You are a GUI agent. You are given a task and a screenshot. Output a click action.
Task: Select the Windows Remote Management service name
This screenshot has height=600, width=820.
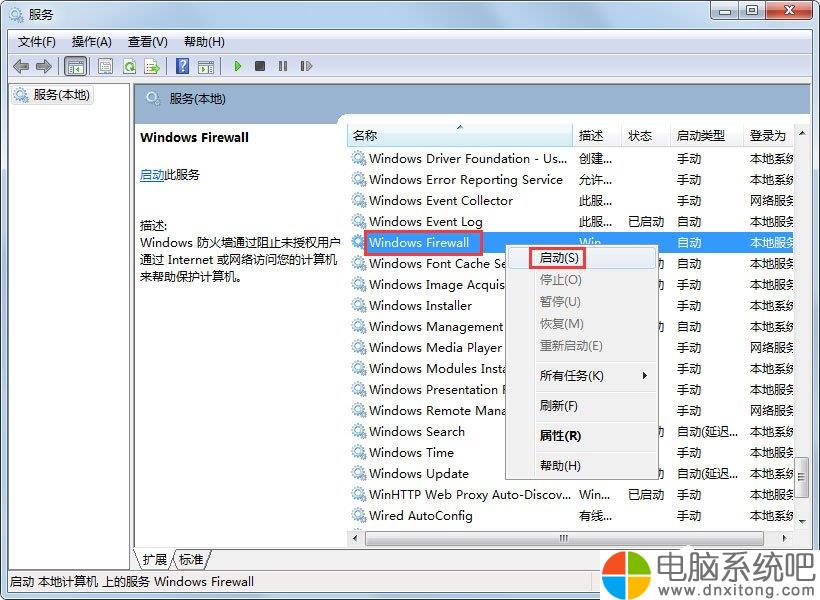click(x=437, y=410)
